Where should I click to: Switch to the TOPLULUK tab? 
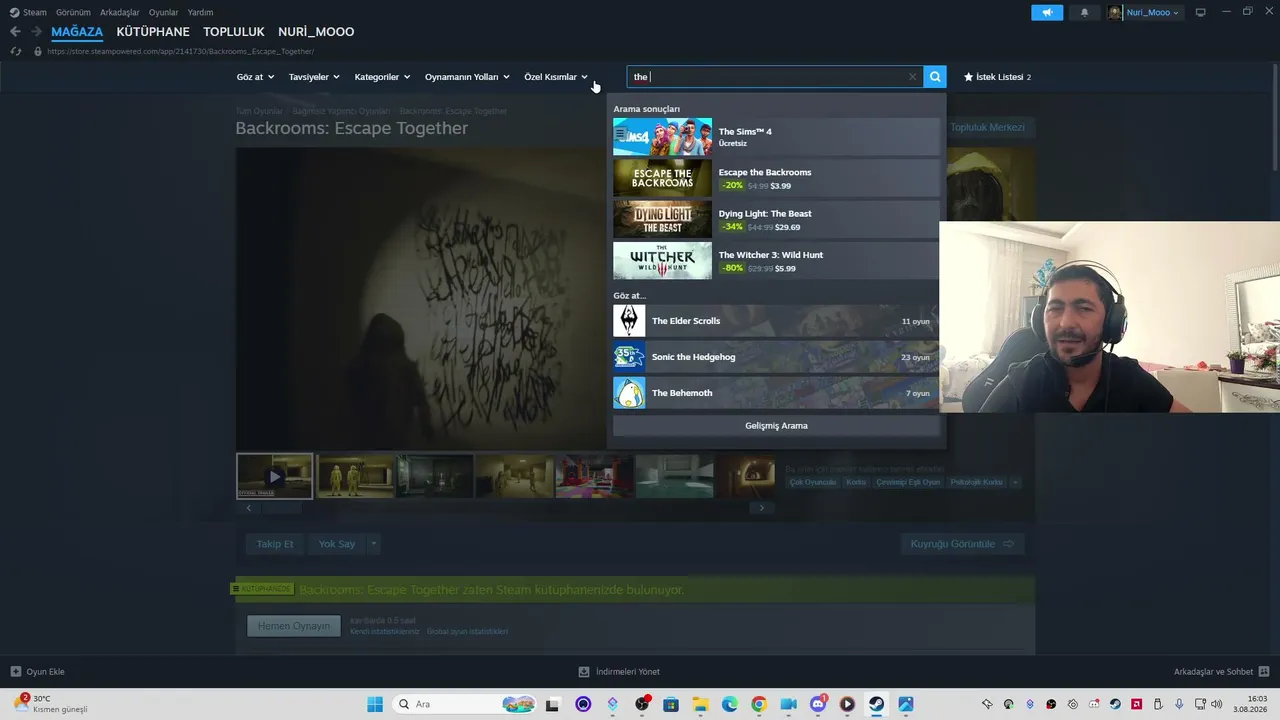point(234,32)
